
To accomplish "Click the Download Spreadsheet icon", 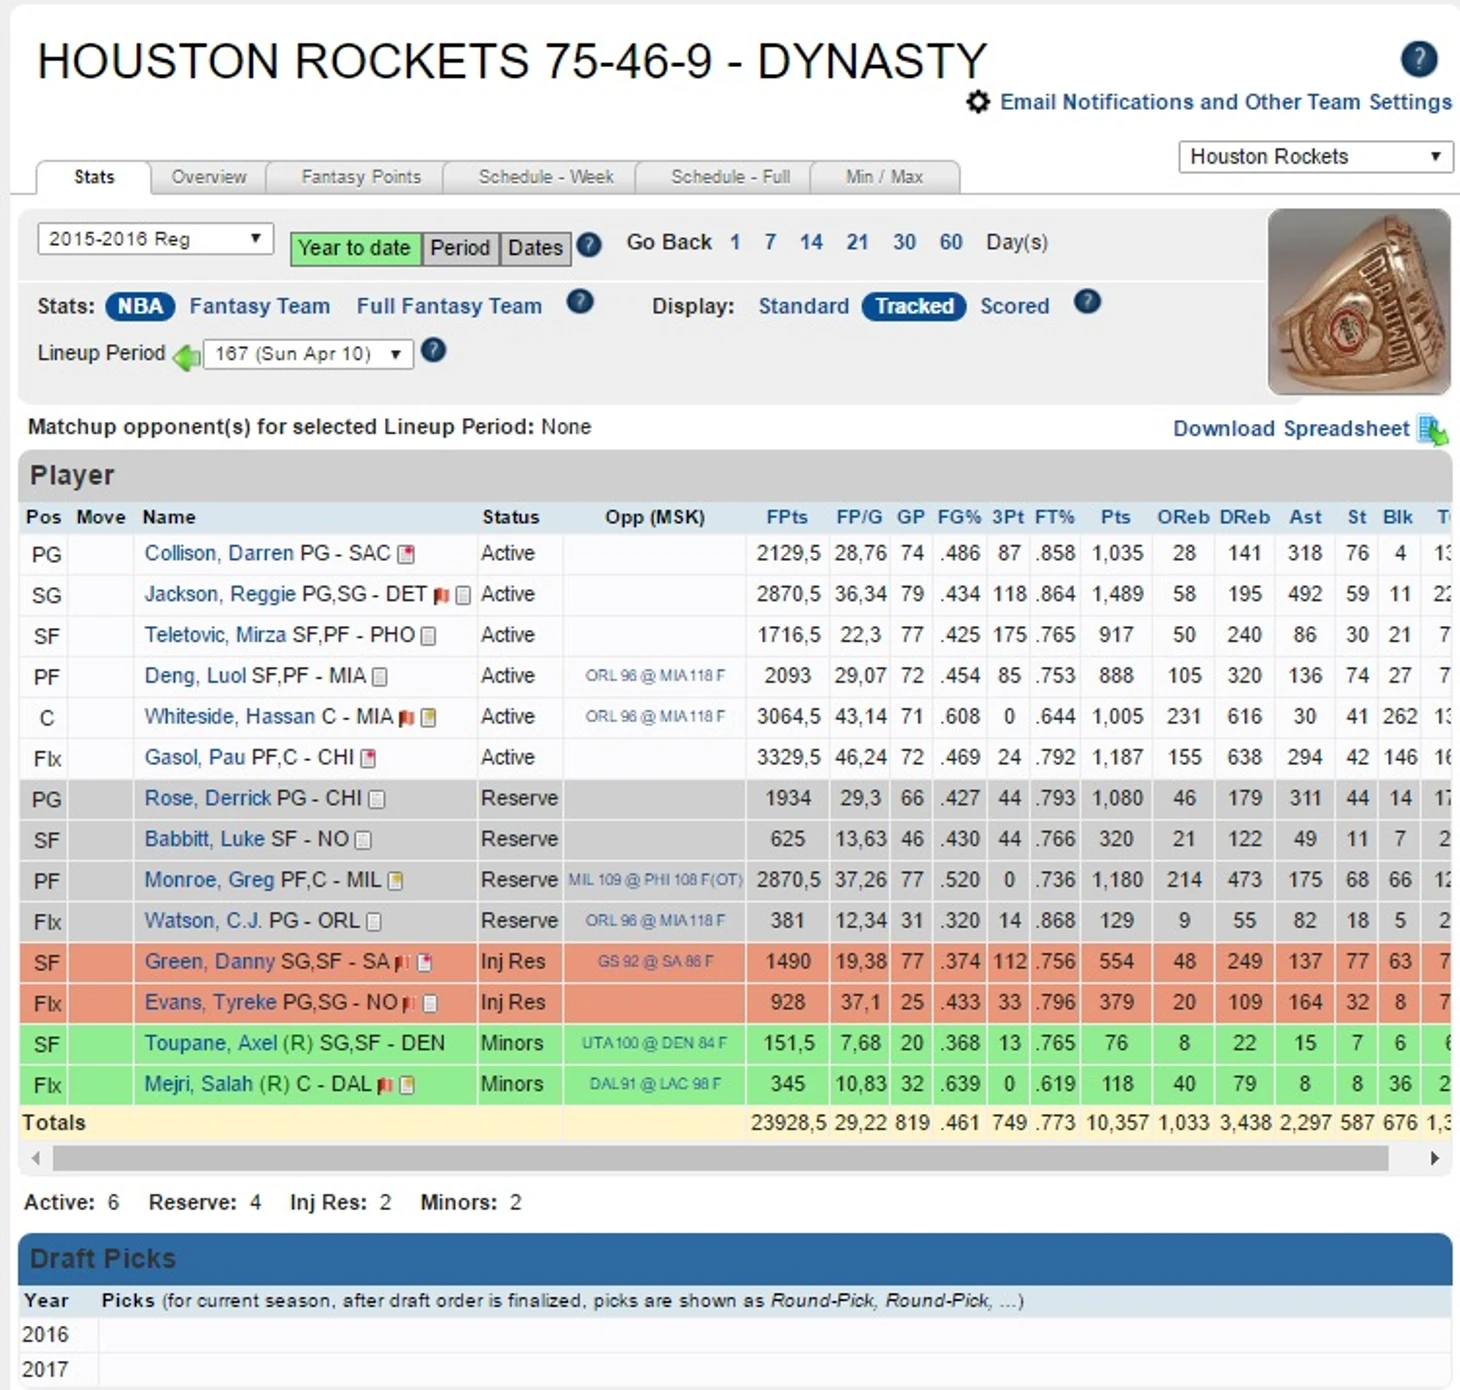I will [1433, 430].
